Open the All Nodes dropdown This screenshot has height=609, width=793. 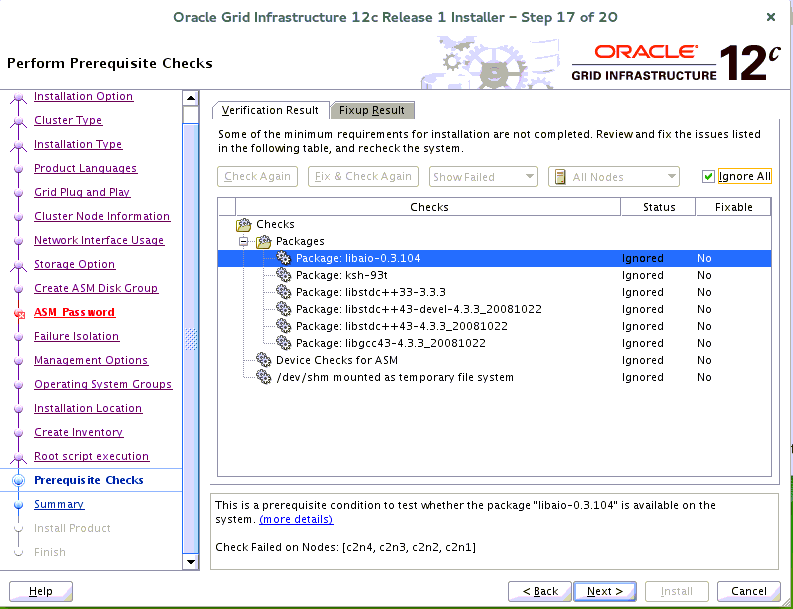click(x=613, y=177)
